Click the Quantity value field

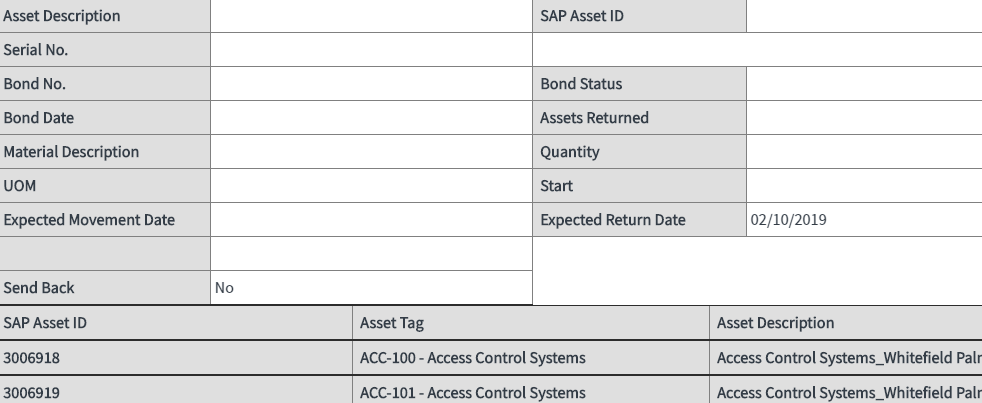click(x=864, y=151)
